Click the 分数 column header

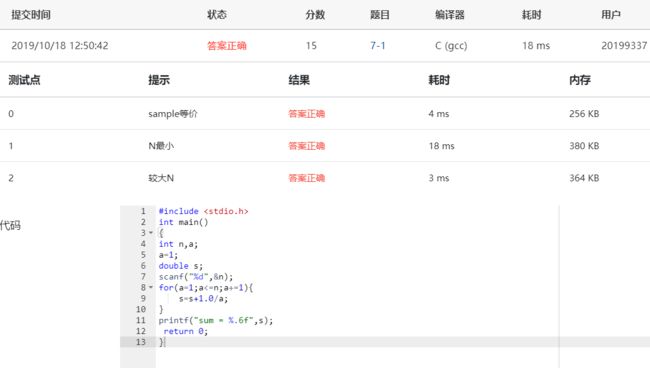coord(315,15)
